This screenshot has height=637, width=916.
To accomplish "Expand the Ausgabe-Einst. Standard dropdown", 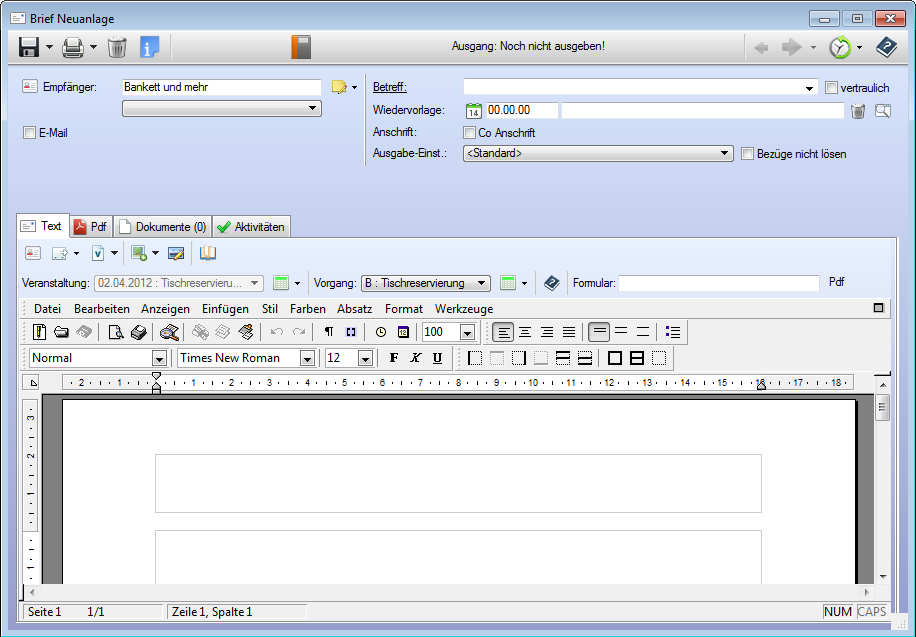I will pos(726,154).
